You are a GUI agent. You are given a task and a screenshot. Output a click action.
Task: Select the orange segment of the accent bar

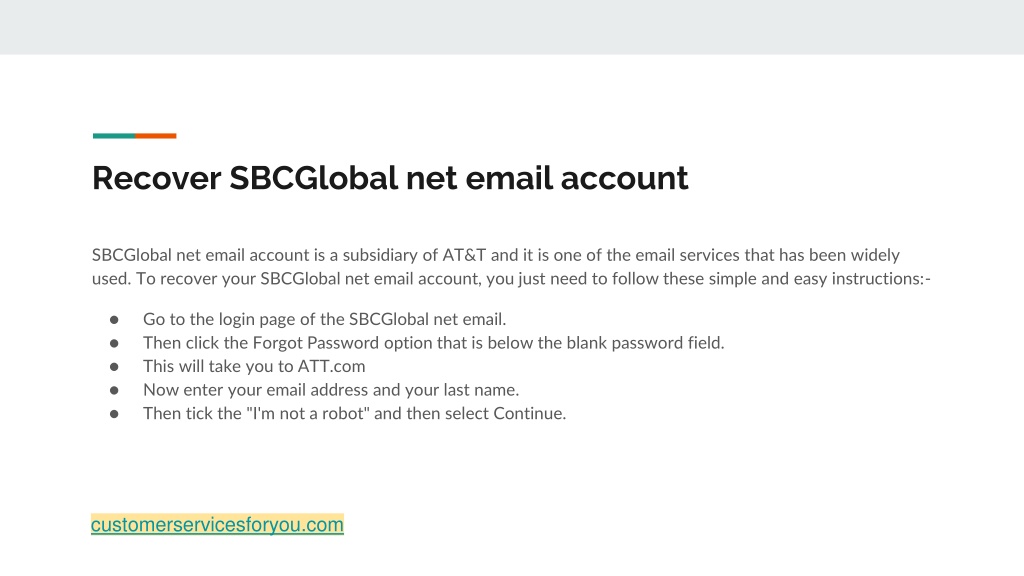click(x=155, y=136)
